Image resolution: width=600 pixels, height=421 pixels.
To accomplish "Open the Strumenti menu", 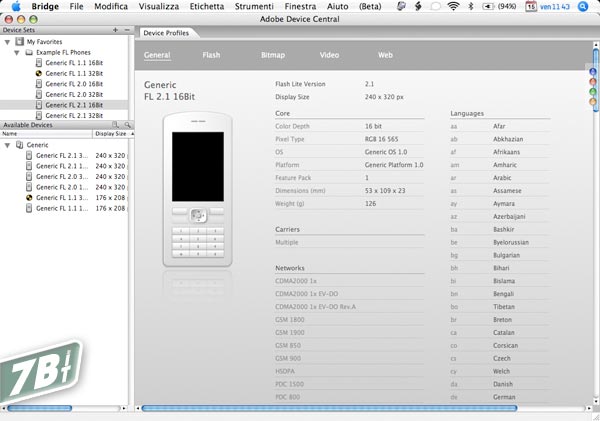I will pos(254,7).
